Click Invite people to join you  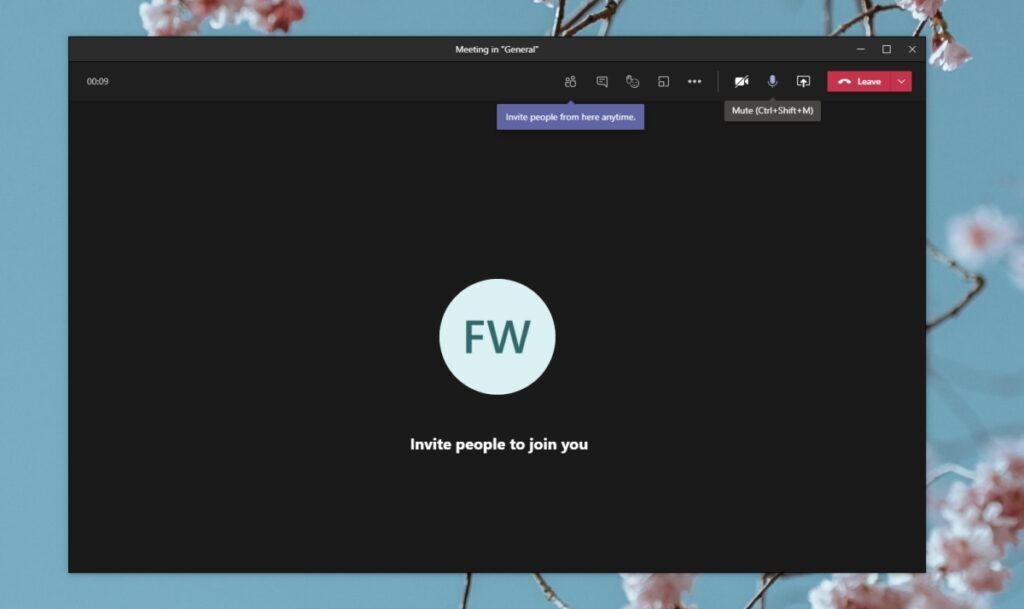497,444
